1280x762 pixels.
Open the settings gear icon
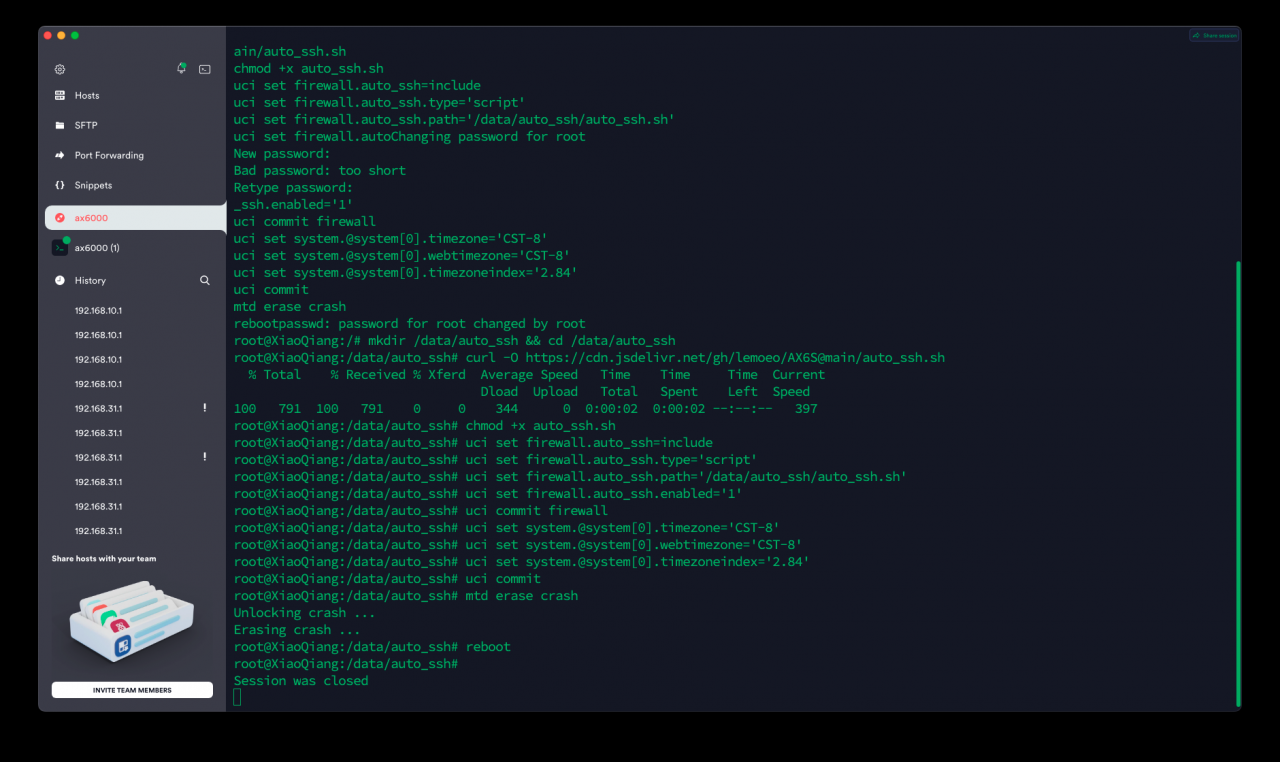click(60, 69)
